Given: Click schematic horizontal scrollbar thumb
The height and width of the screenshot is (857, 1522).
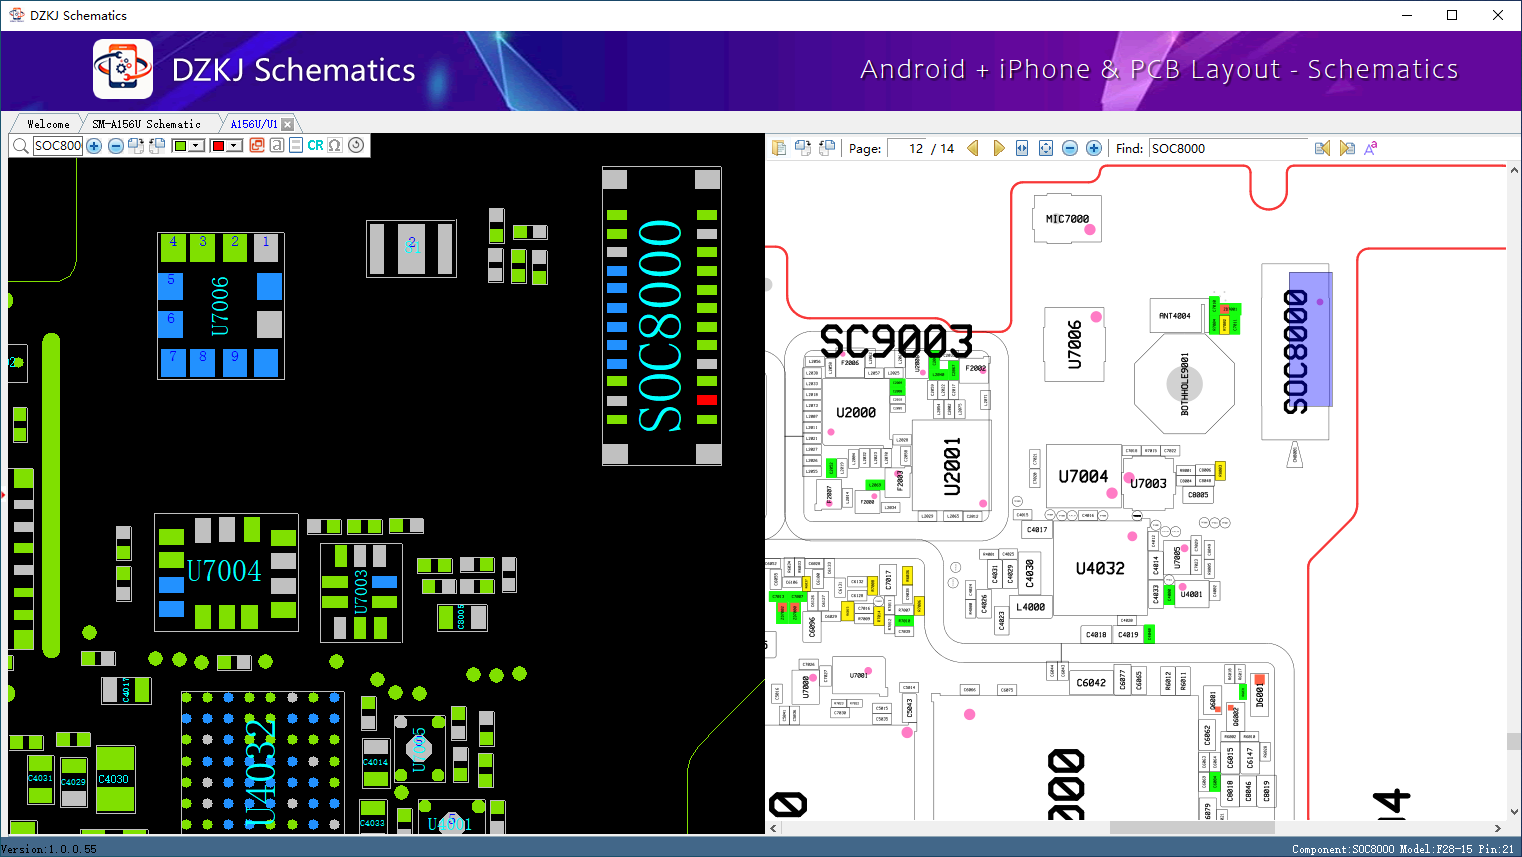Looking at the screenshot, I should (1192, 828).
